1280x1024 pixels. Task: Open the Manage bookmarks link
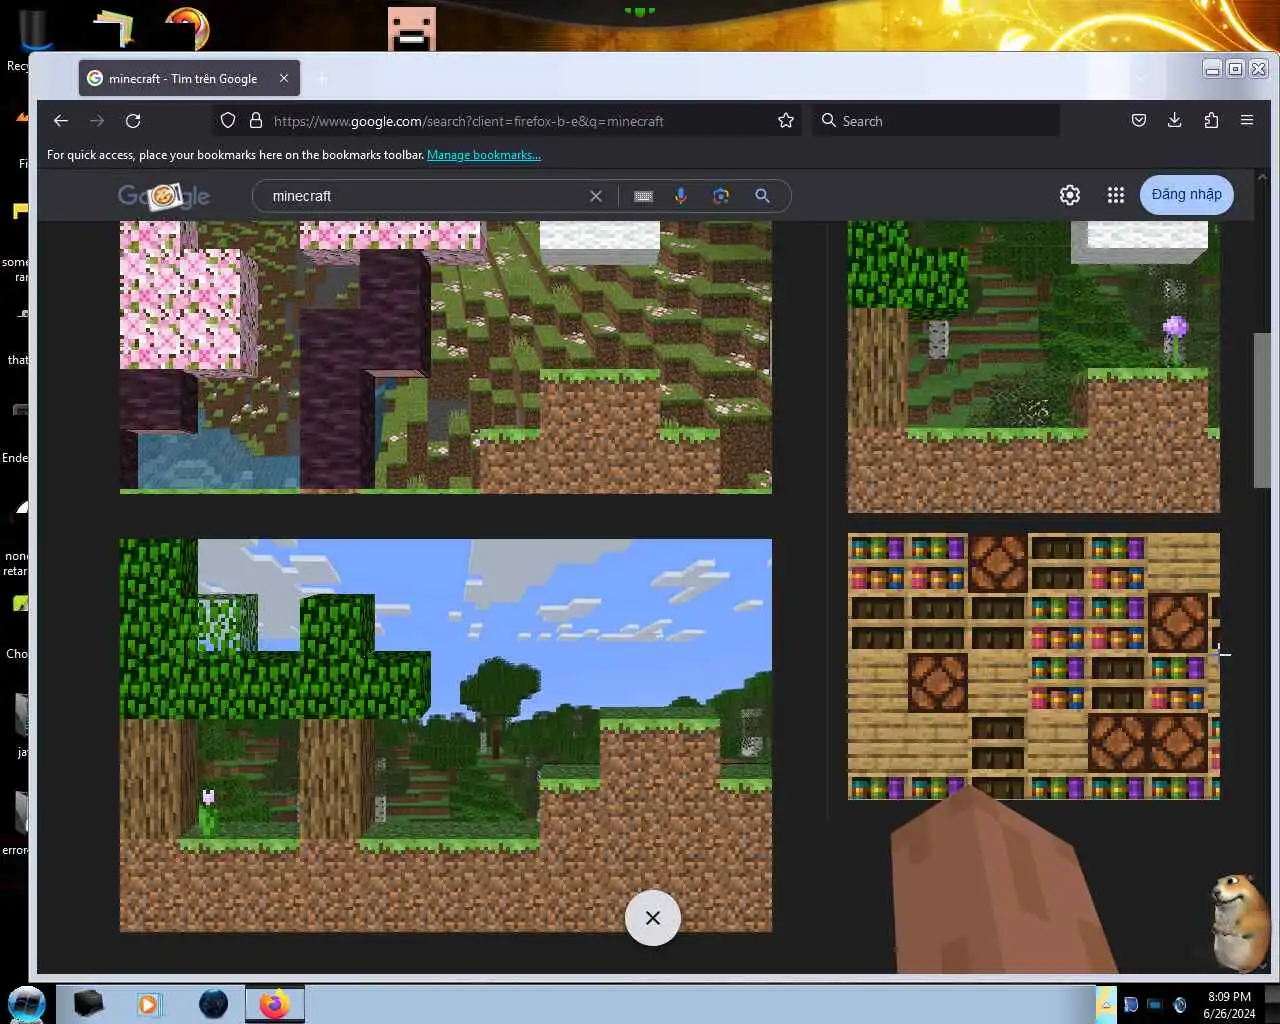(484, 155)
